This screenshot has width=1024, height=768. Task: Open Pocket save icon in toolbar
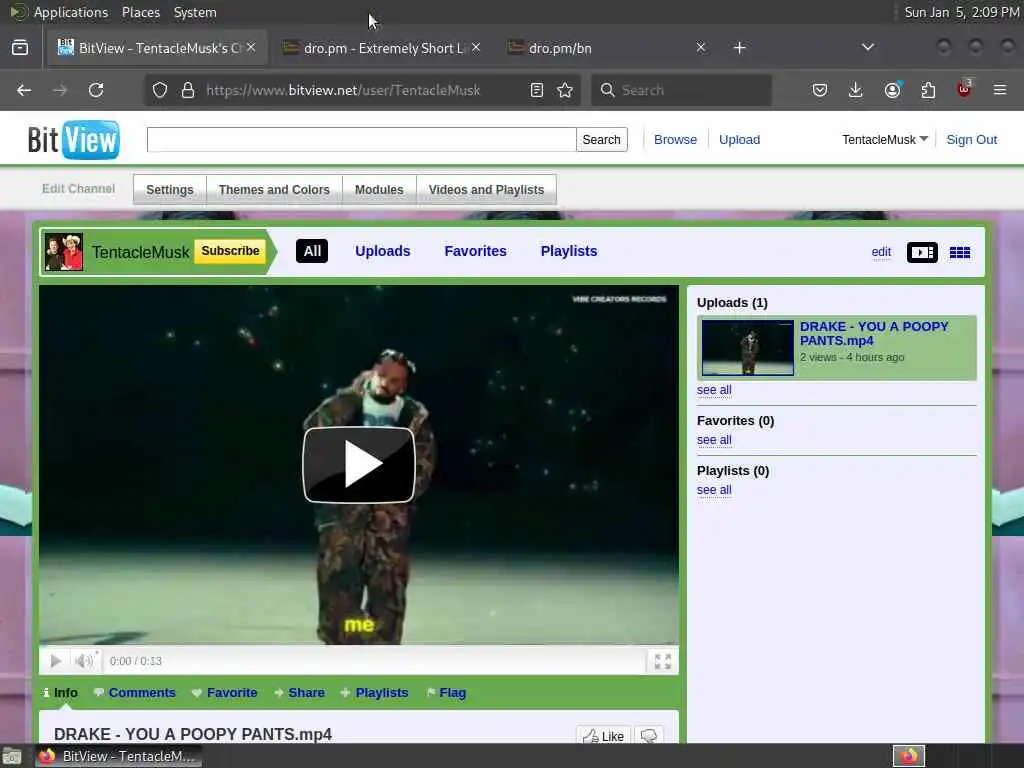point(820,90)
